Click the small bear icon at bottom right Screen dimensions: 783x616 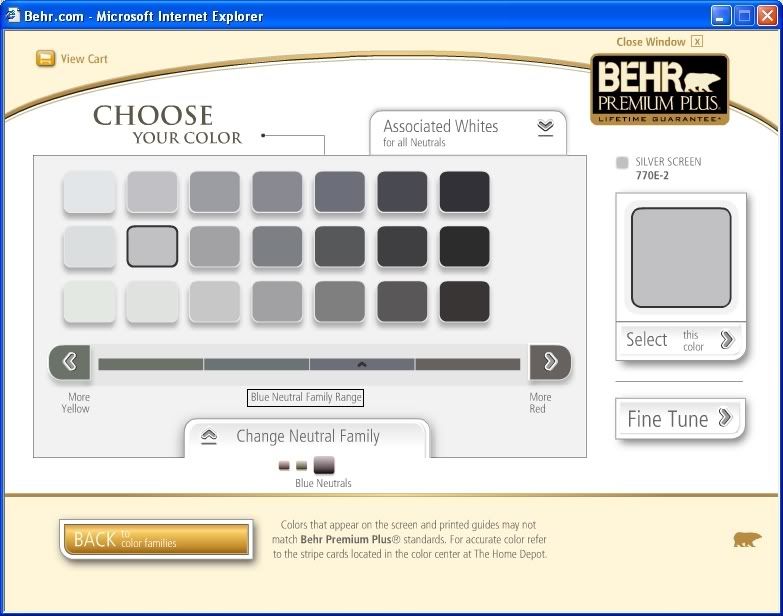coord(746,540)
